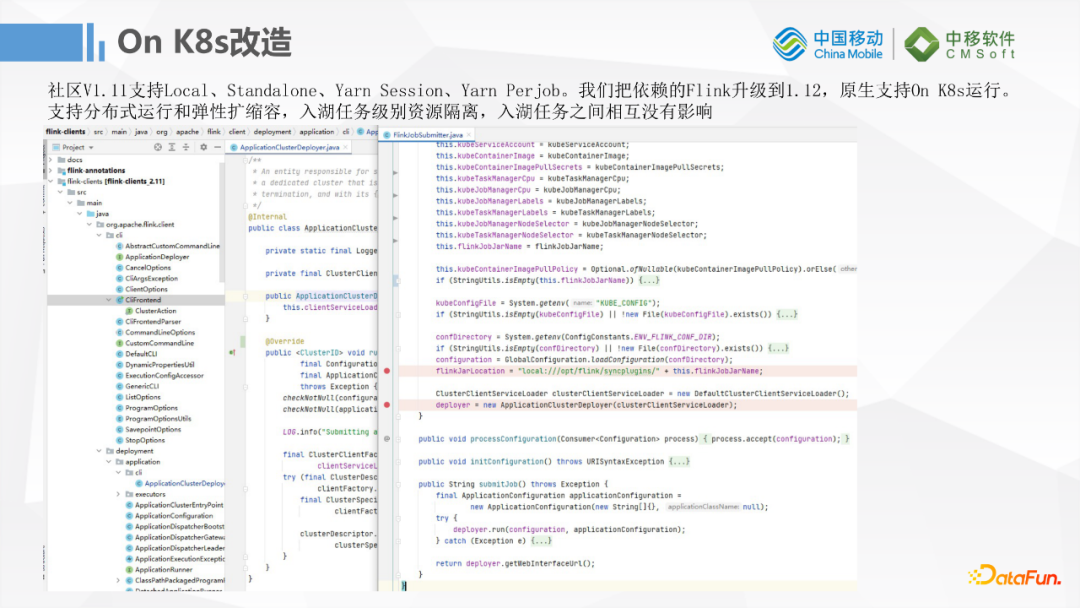Close the FlinkJobSubmitter.java tab
Viewport: 1080px width, 608px height.
pyautogui.click(x=469, y=135)
